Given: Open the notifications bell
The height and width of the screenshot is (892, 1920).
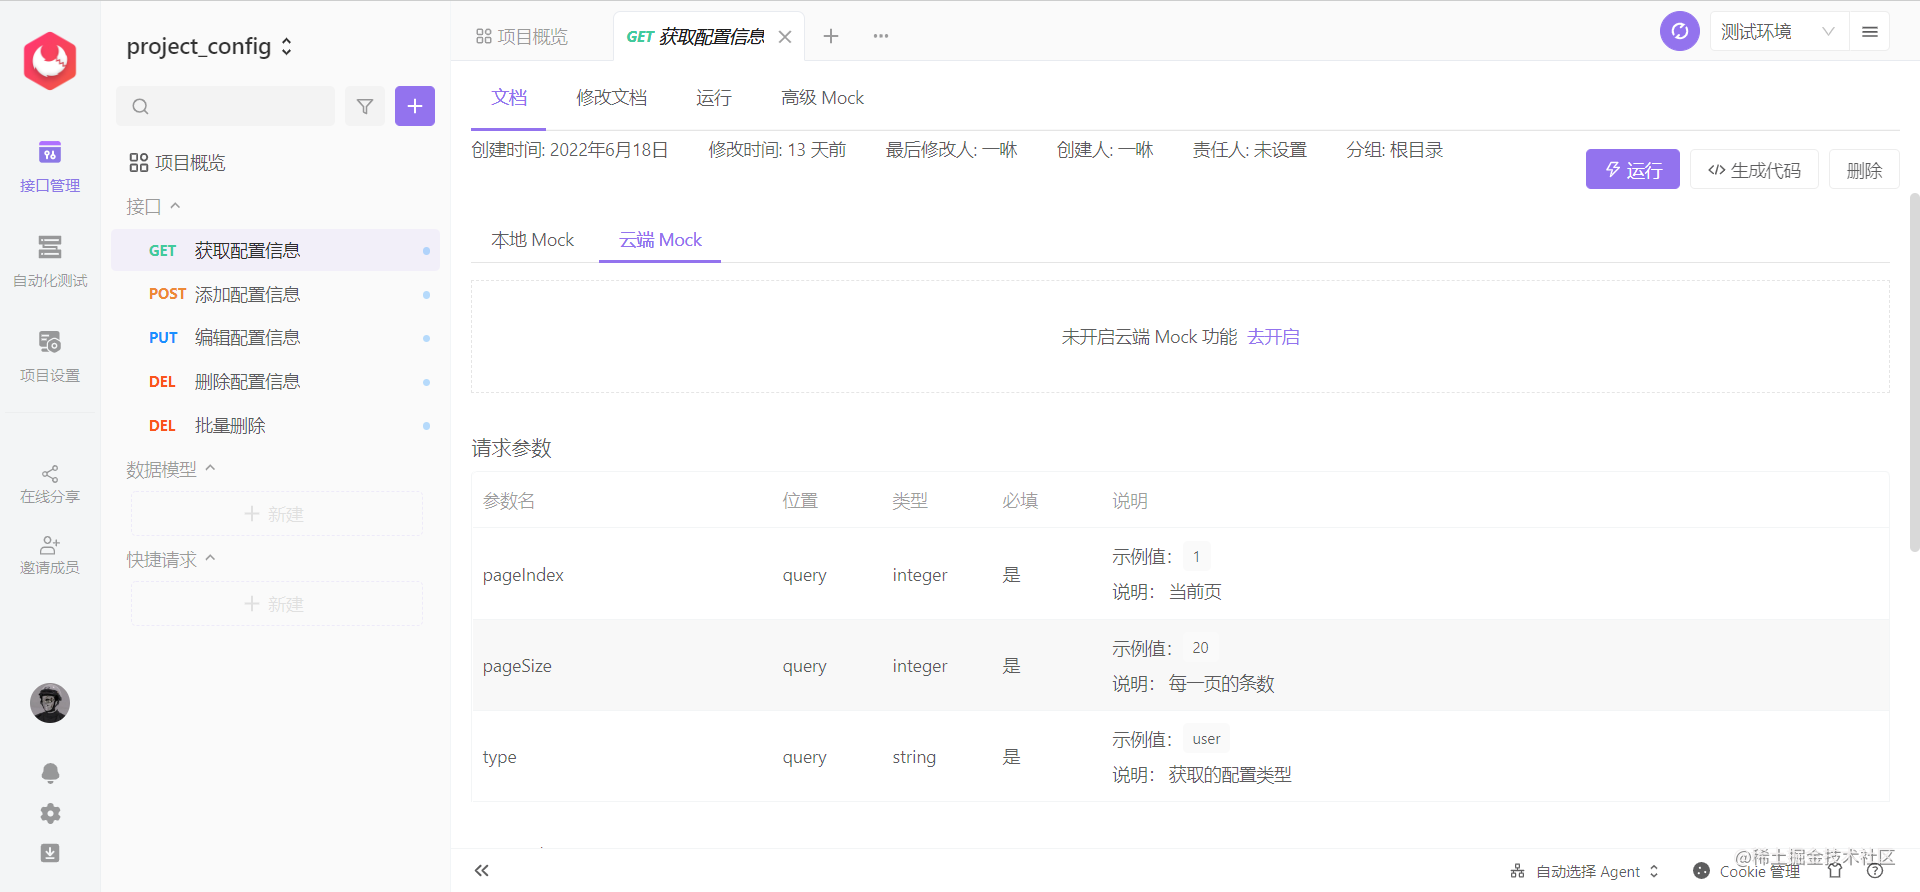Looking at the screenshot, I should click(x=50, y=773).
